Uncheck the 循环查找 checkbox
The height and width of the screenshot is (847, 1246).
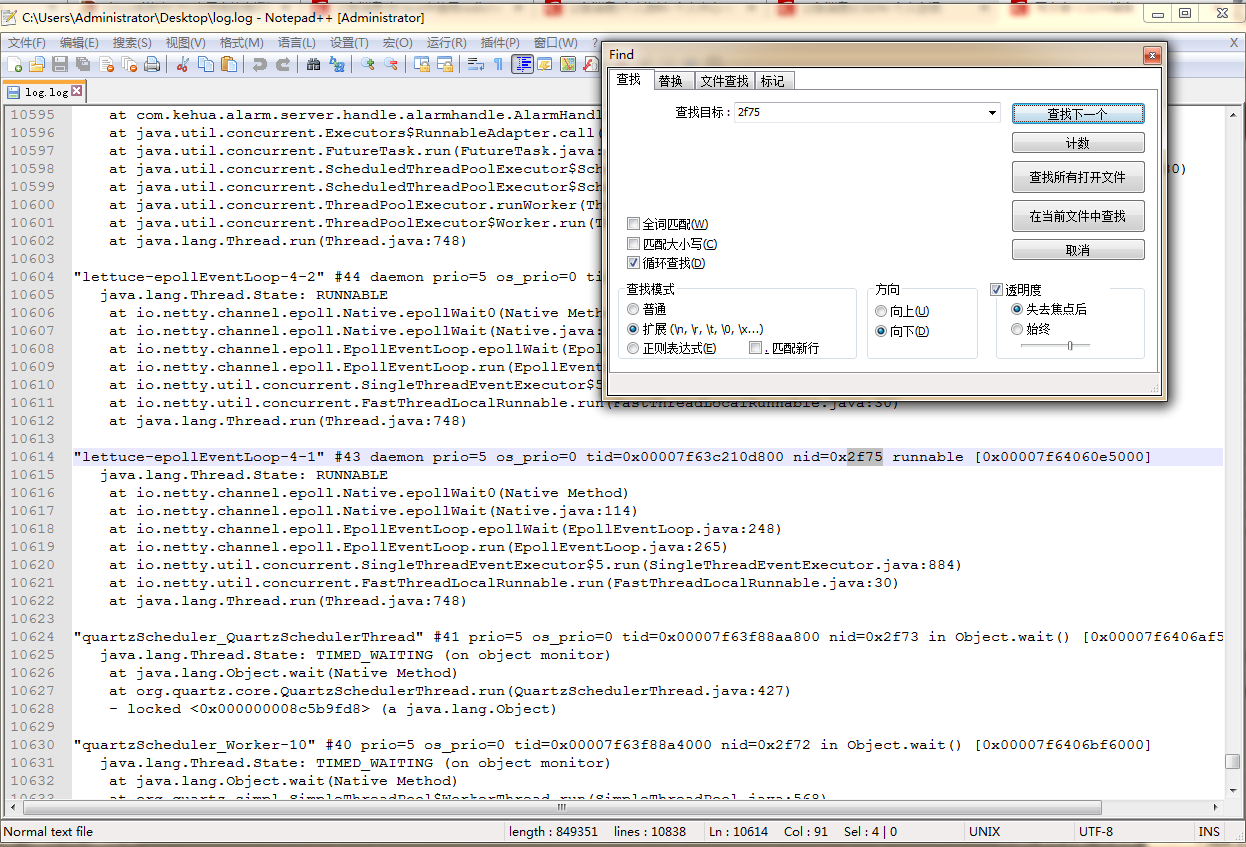[x=633, y=263]
